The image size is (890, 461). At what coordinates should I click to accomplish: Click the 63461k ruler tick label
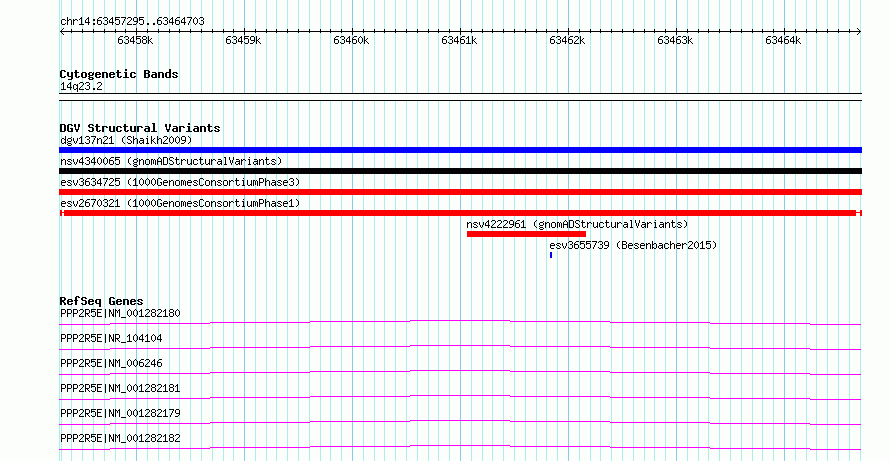point(459,40)
